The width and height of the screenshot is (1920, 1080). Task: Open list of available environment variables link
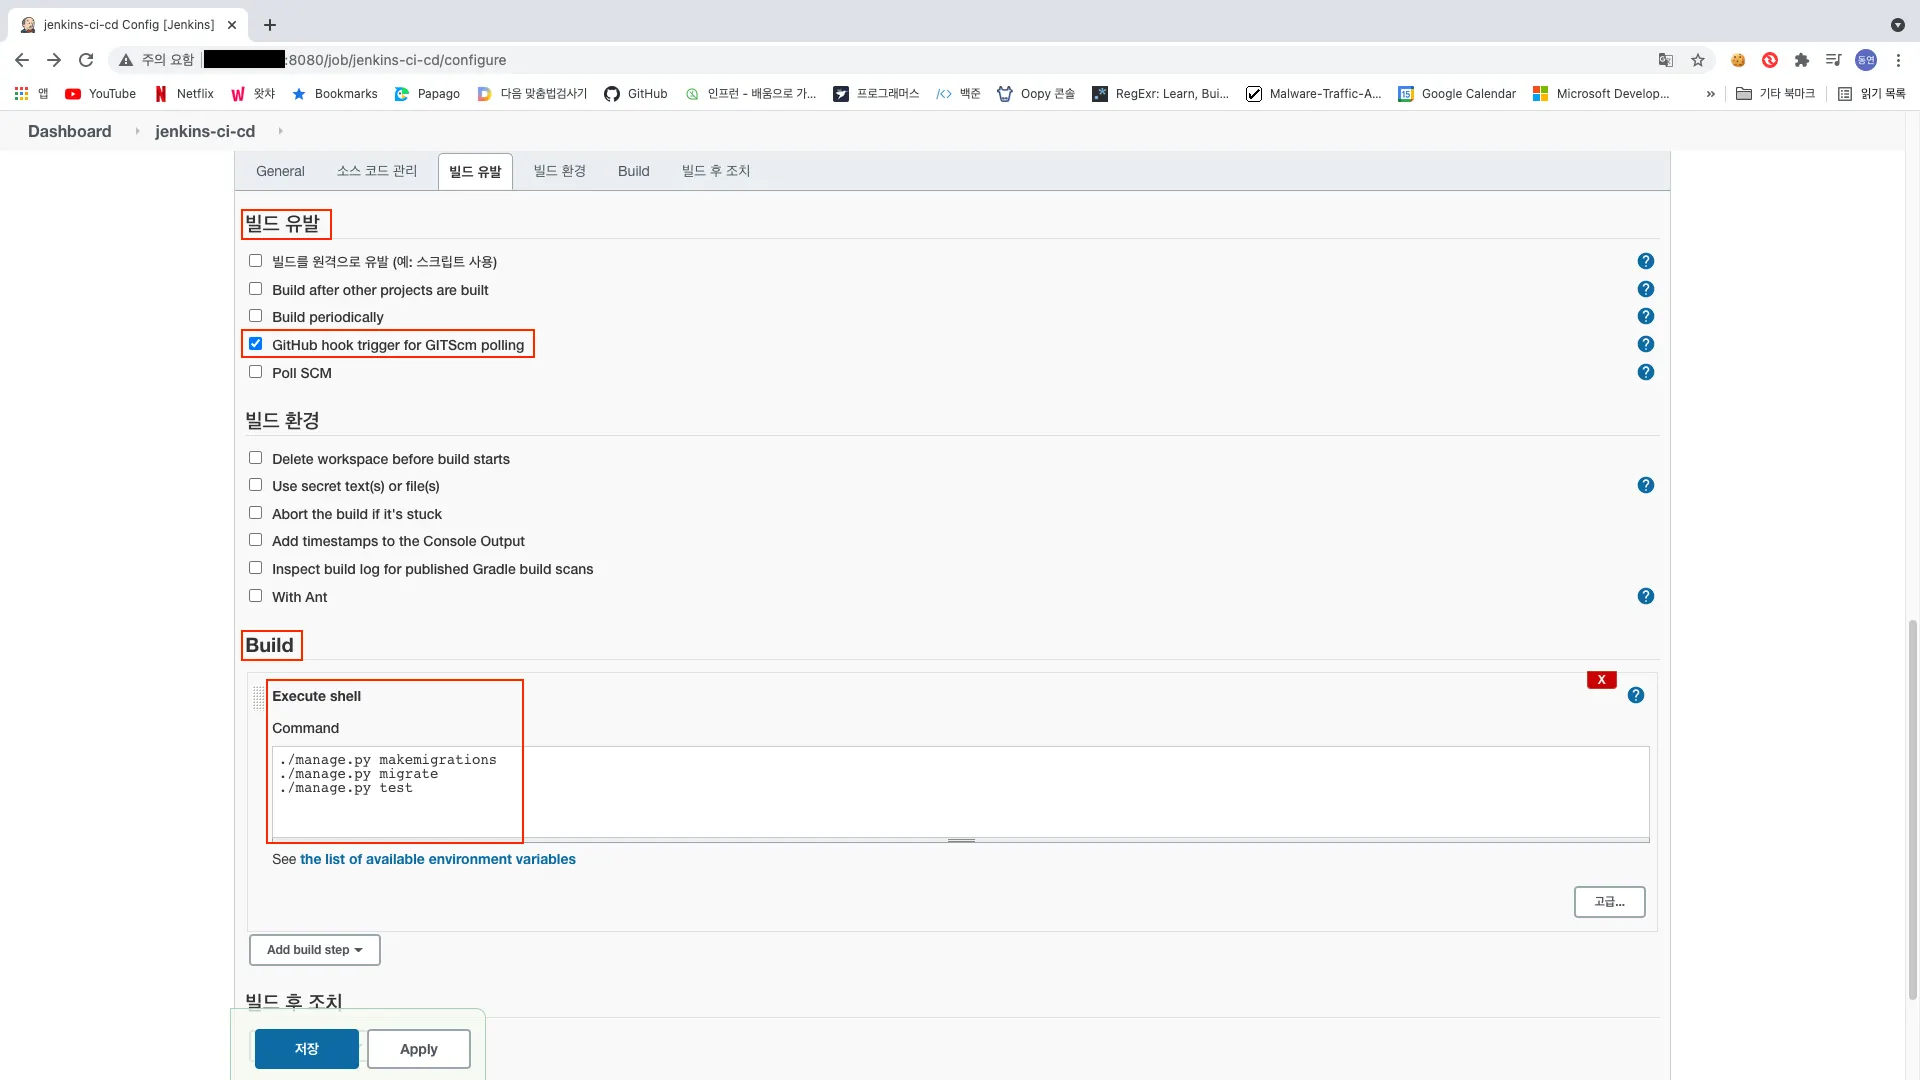(437, 859)
